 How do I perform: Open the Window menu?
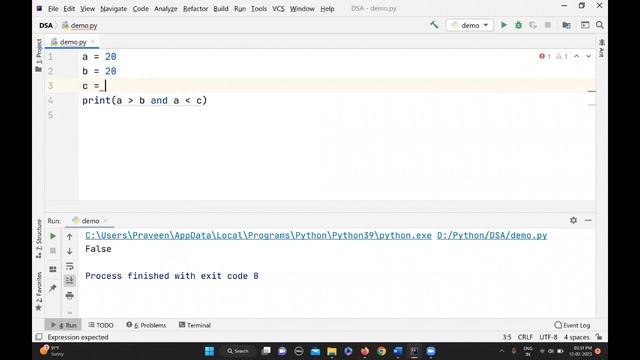[302, 9]
